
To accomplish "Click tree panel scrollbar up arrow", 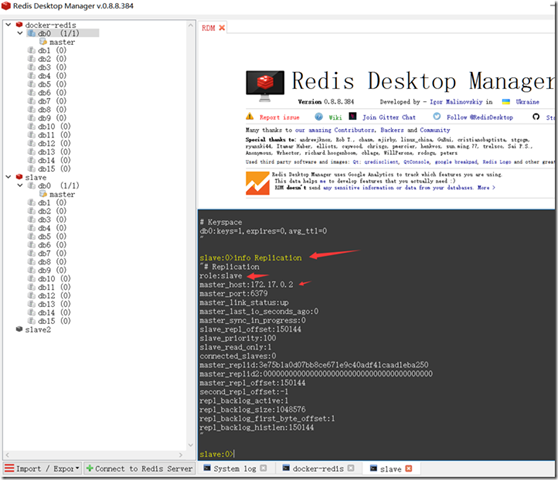I will click(x=190, y=25).
